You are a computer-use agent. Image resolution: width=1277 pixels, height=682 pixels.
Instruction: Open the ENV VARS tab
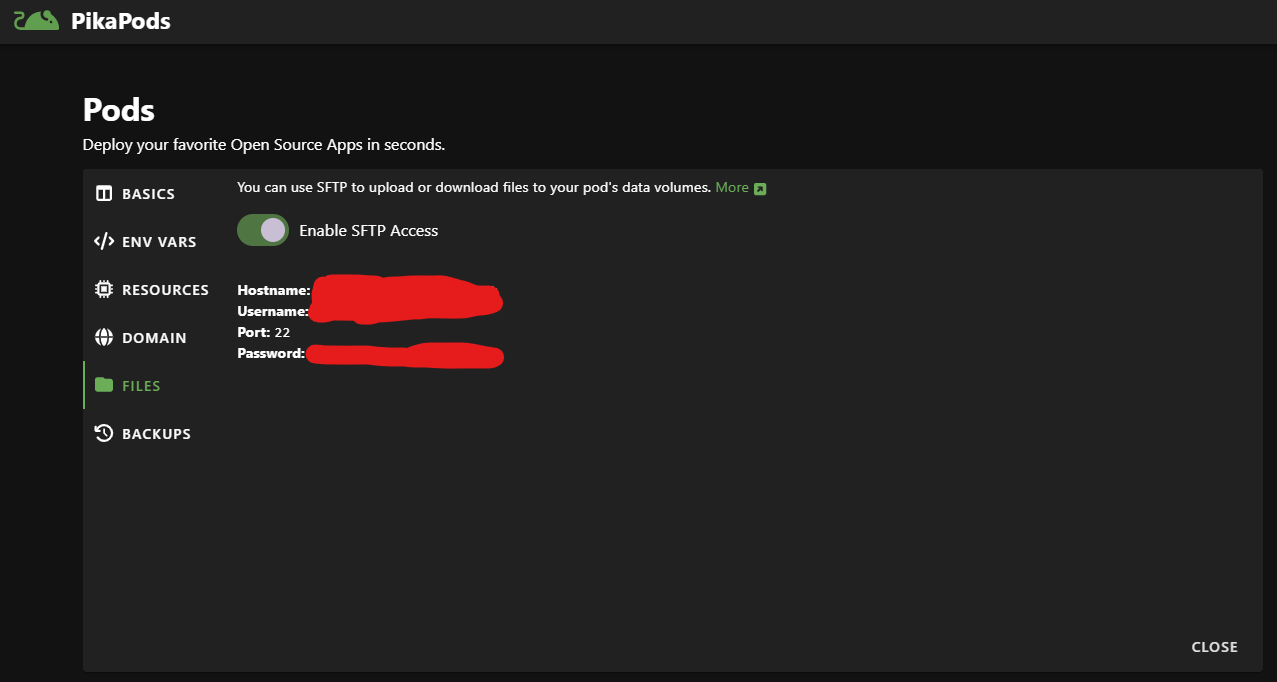(159, 242)
